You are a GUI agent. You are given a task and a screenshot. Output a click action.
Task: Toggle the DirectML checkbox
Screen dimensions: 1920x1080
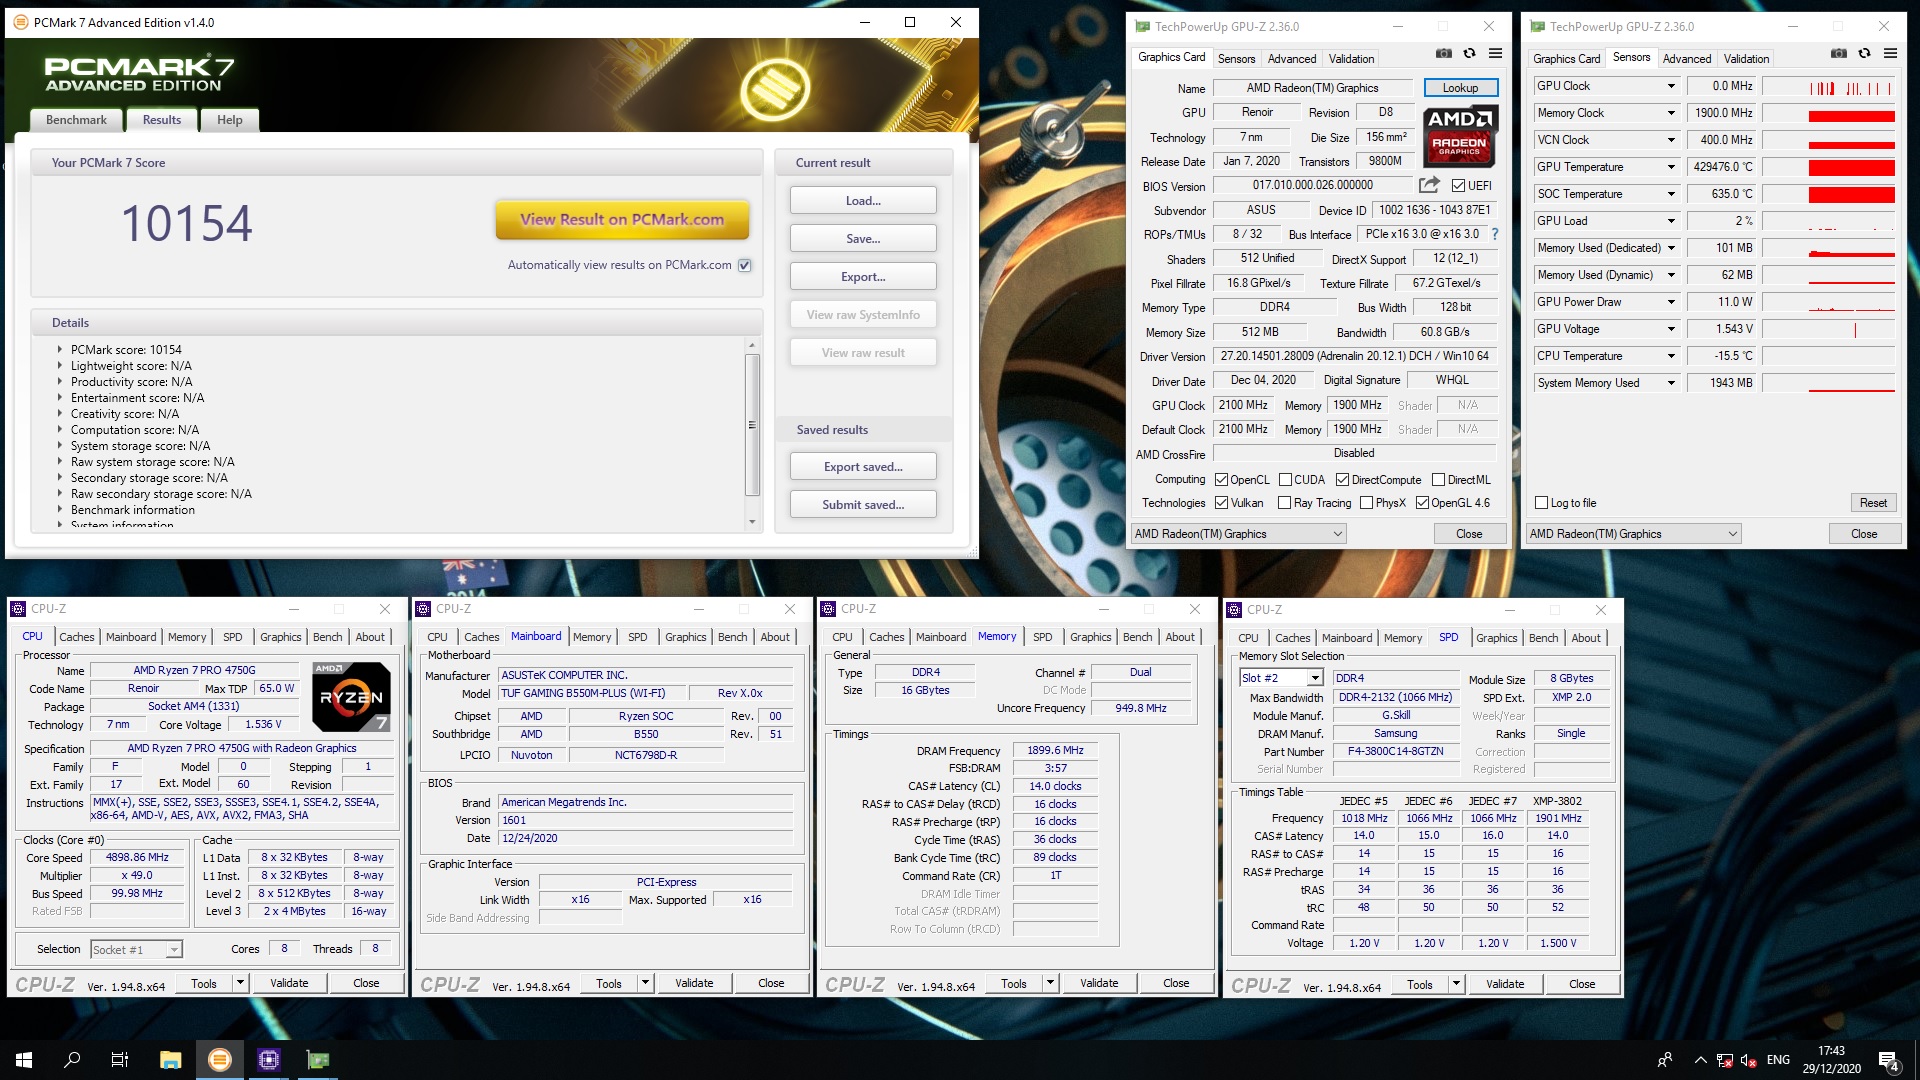coord(1438,480)
